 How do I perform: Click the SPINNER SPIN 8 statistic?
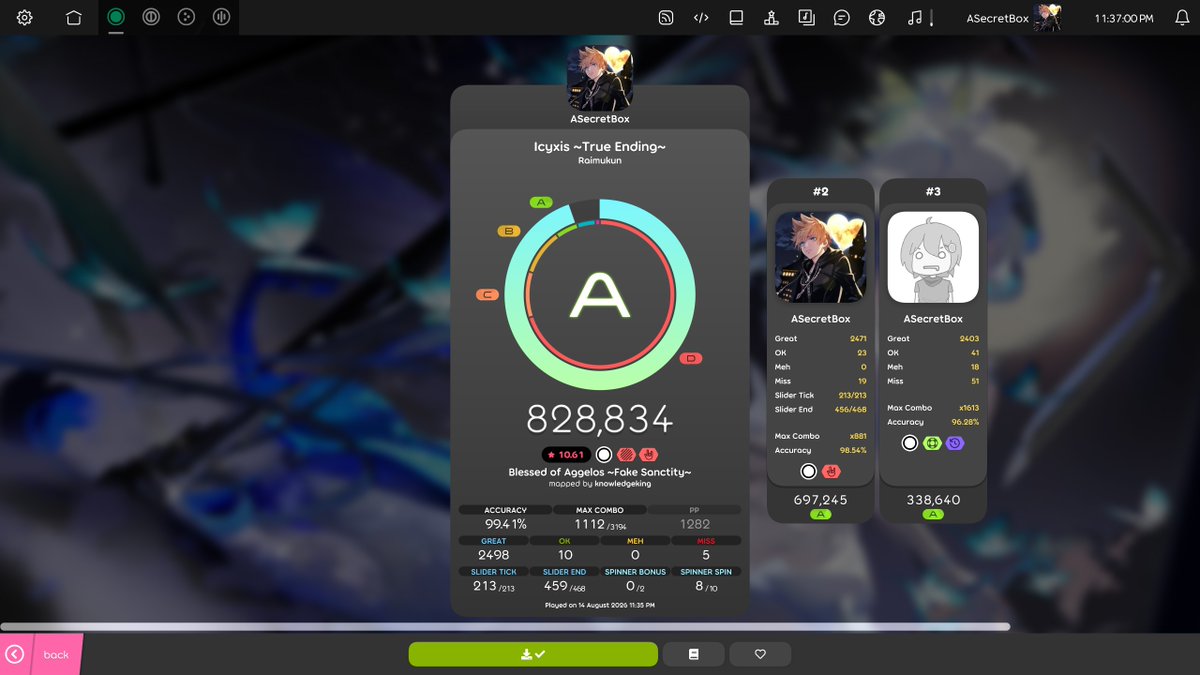click(706, 580)
